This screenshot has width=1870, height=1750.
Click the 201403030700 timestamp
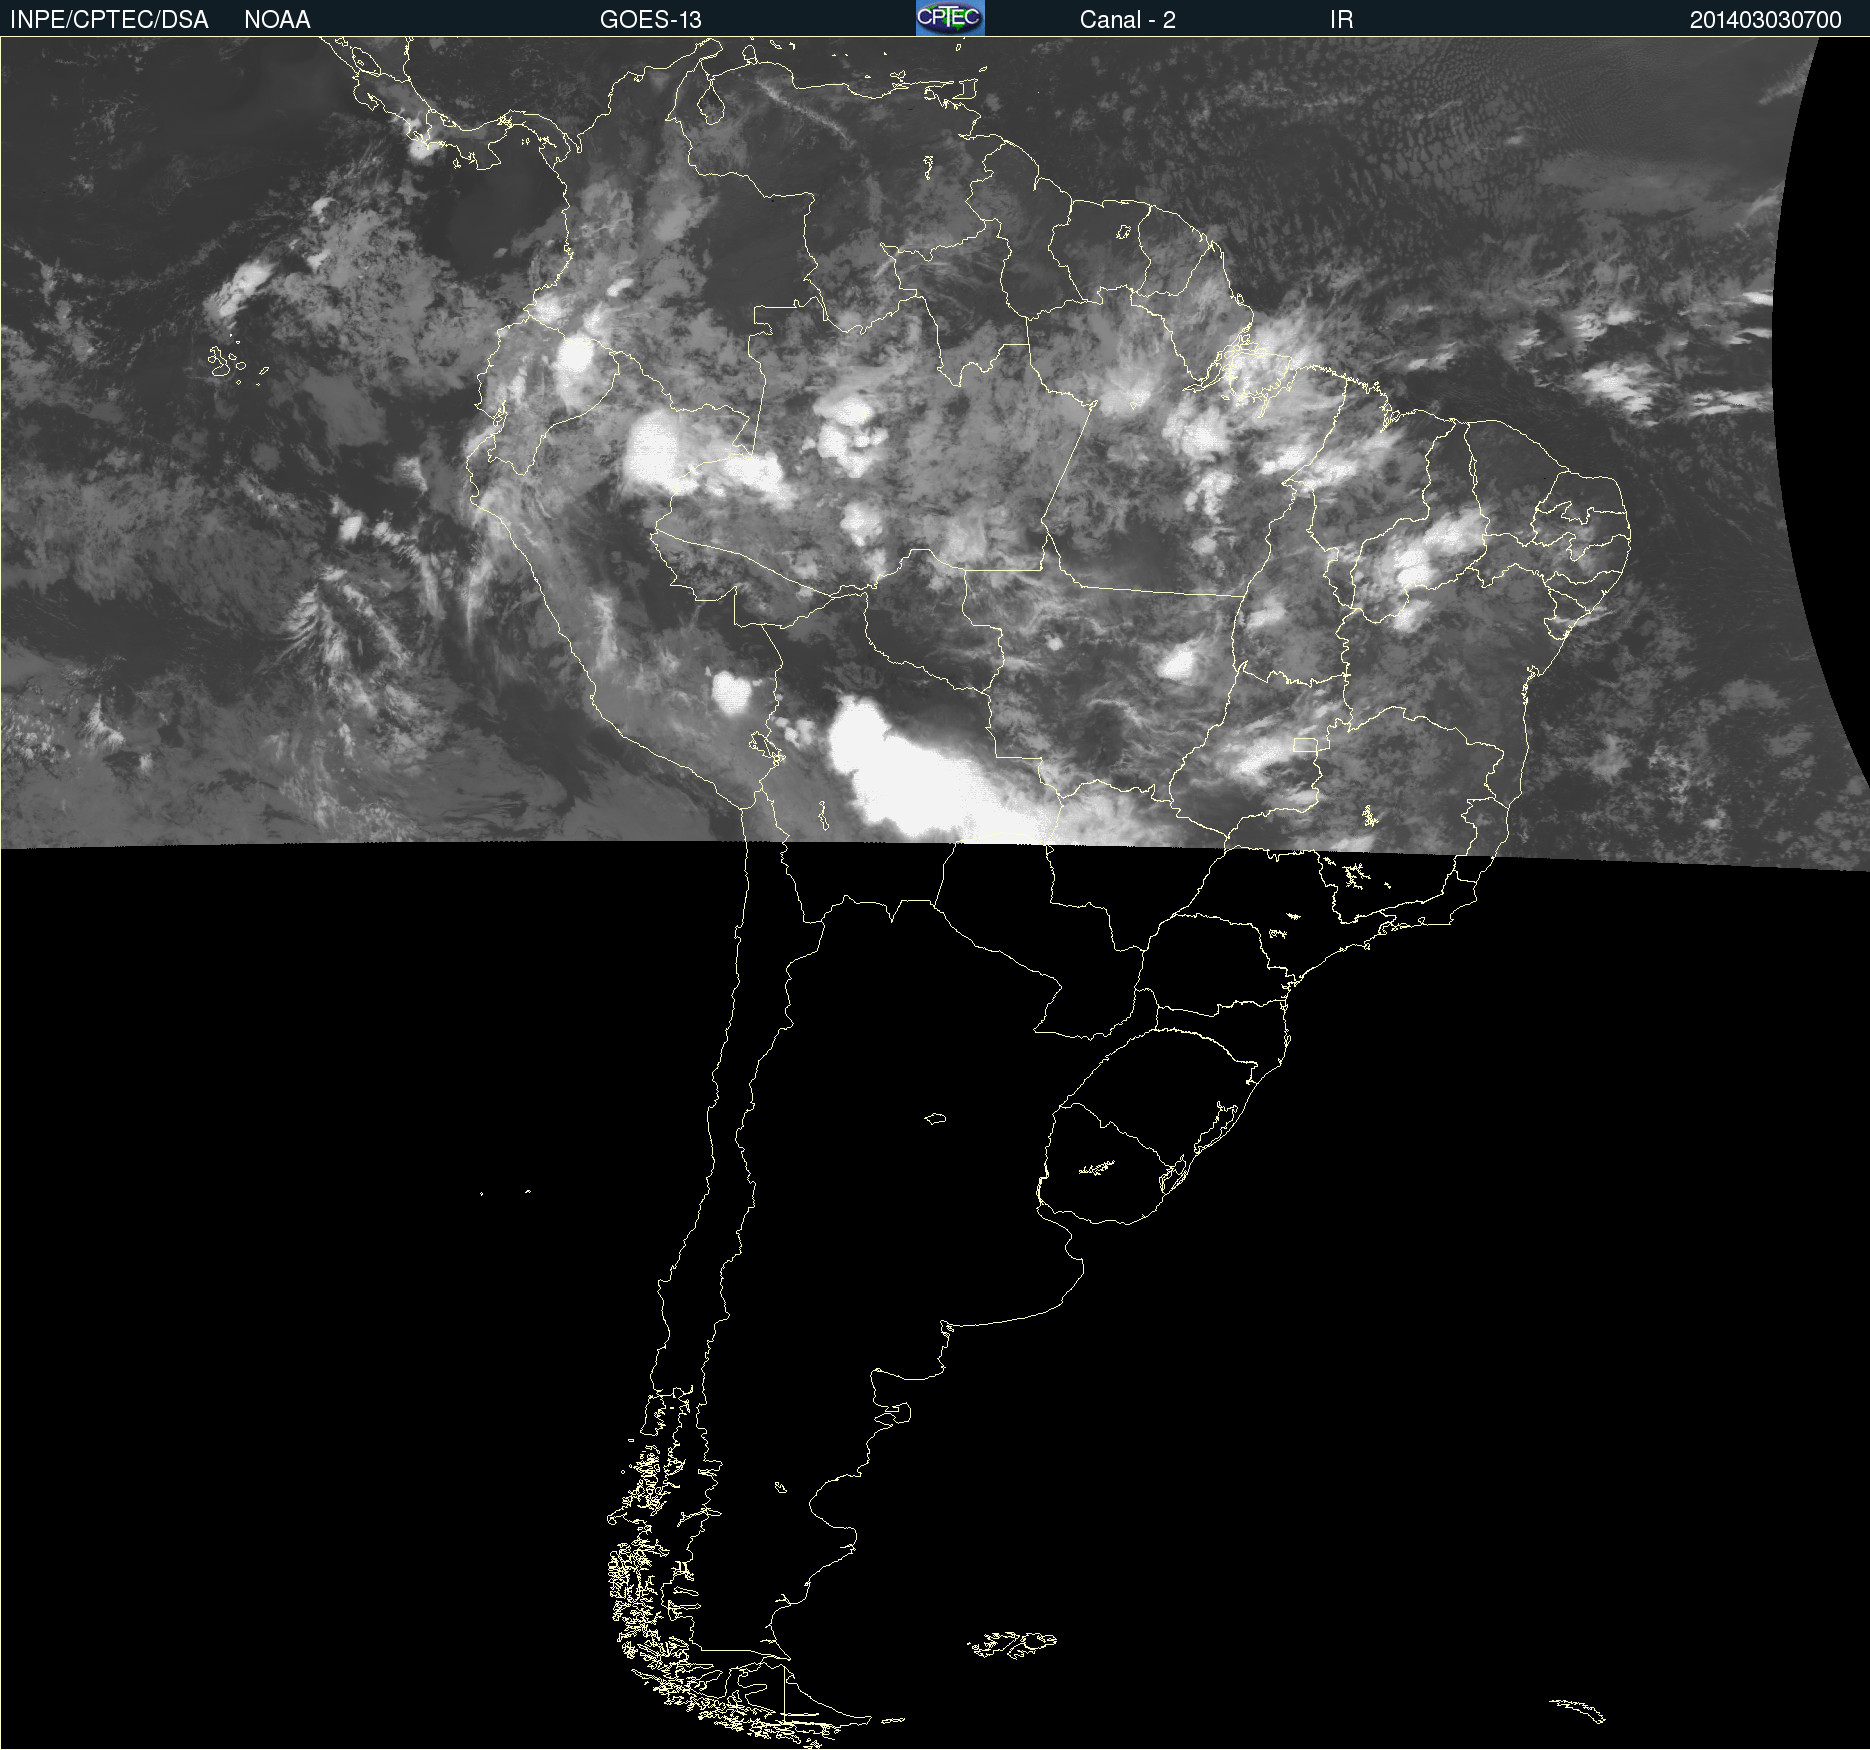1766,20
